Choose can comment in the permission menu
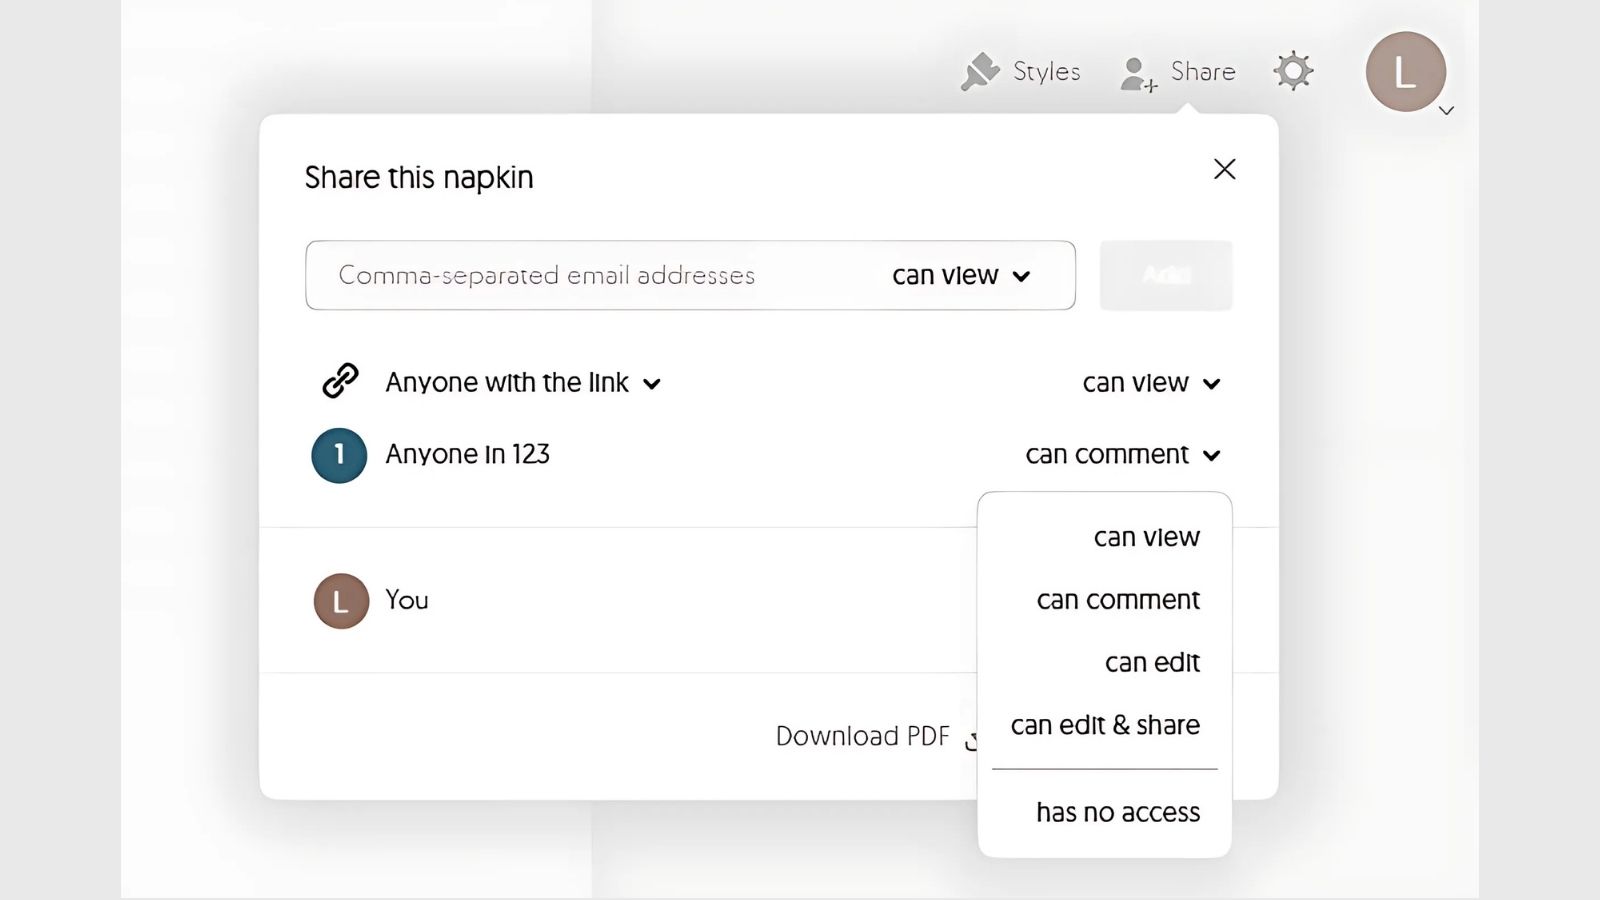This screenshot has width=1600, height=900. (1117, 600)
